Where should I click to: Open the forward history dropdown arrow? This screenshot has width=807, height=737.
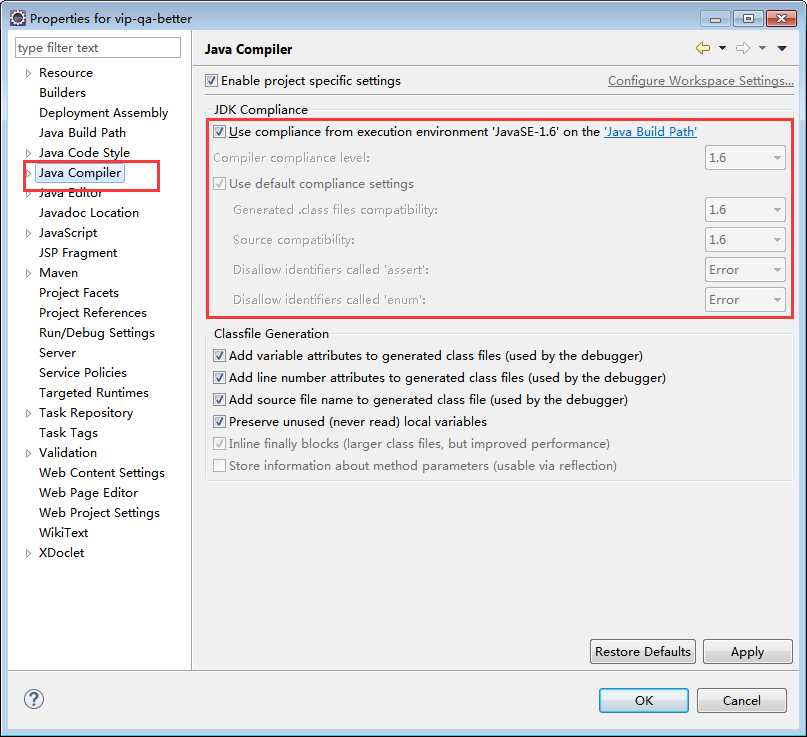pos(762,48)
